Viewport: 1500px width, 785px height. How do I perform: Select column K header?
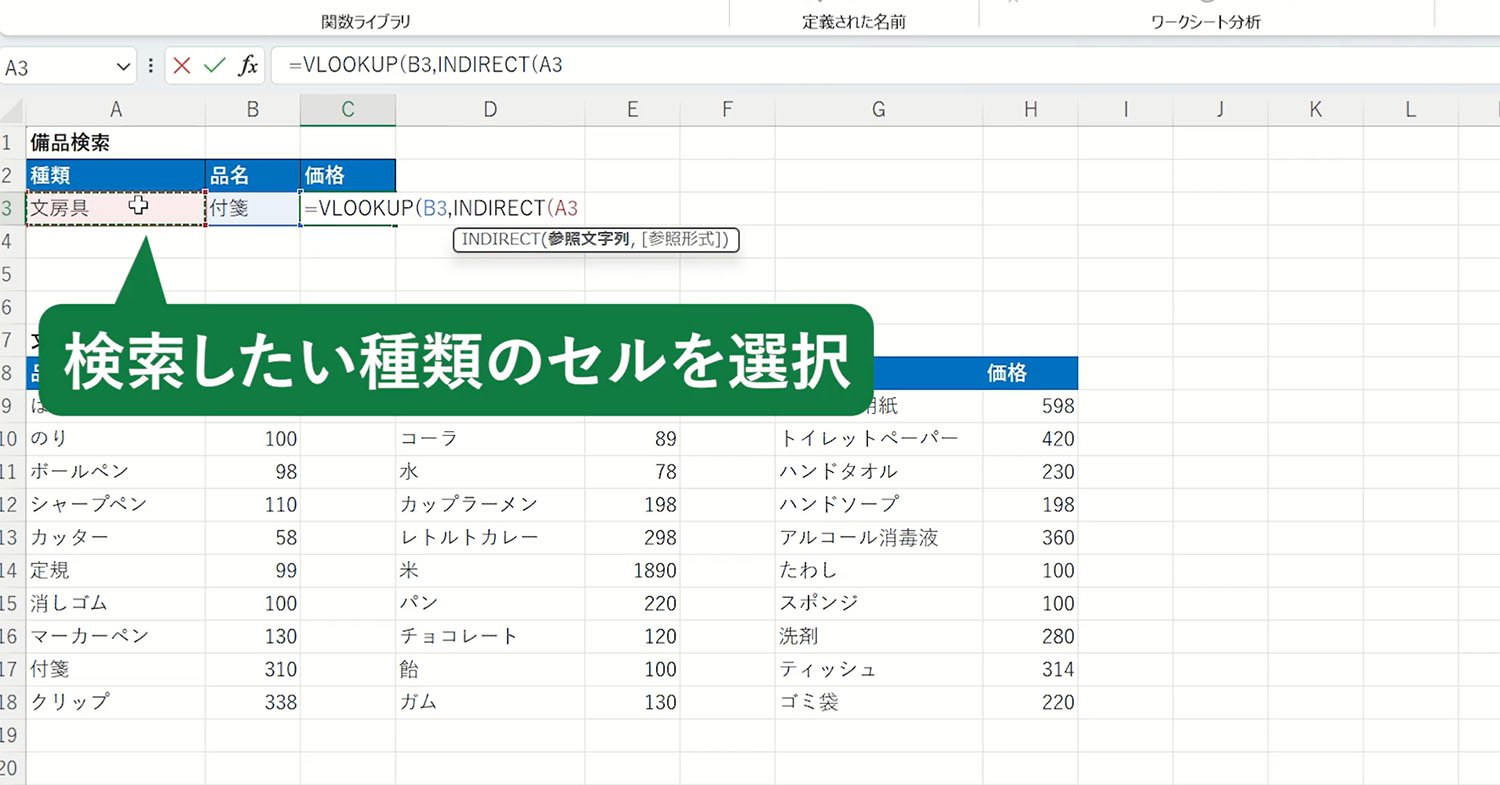(x=1315, y=110)
